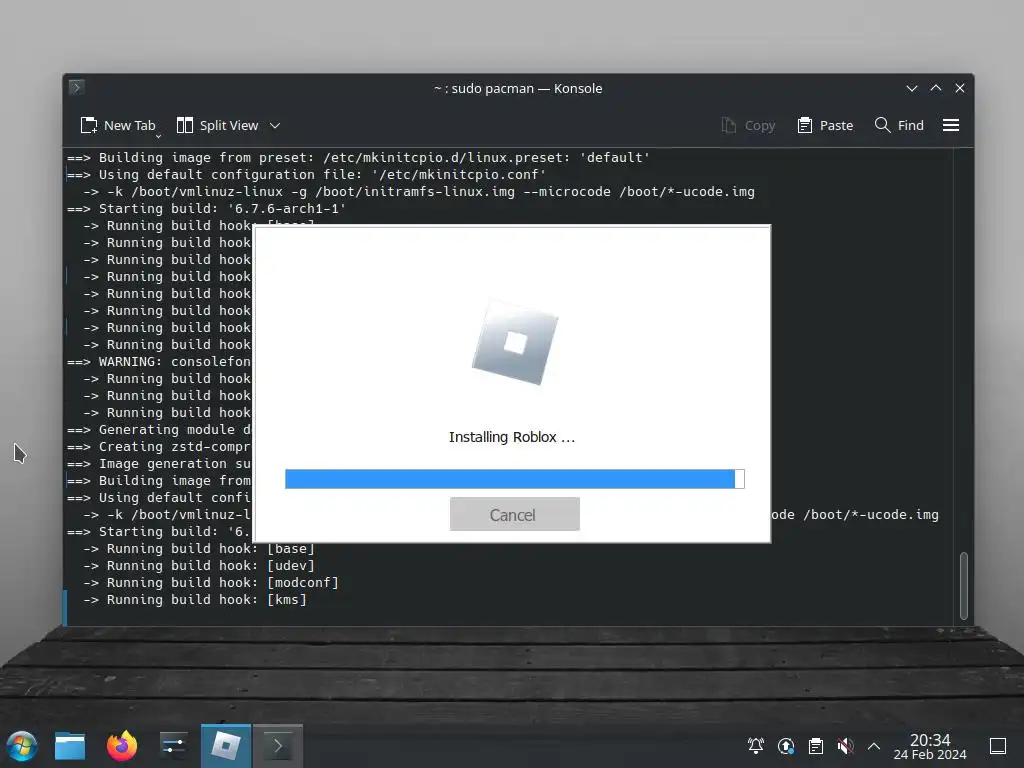Open system updates tray icon
This screenshot has width=1024, height=768.
(x=786, y=746)
